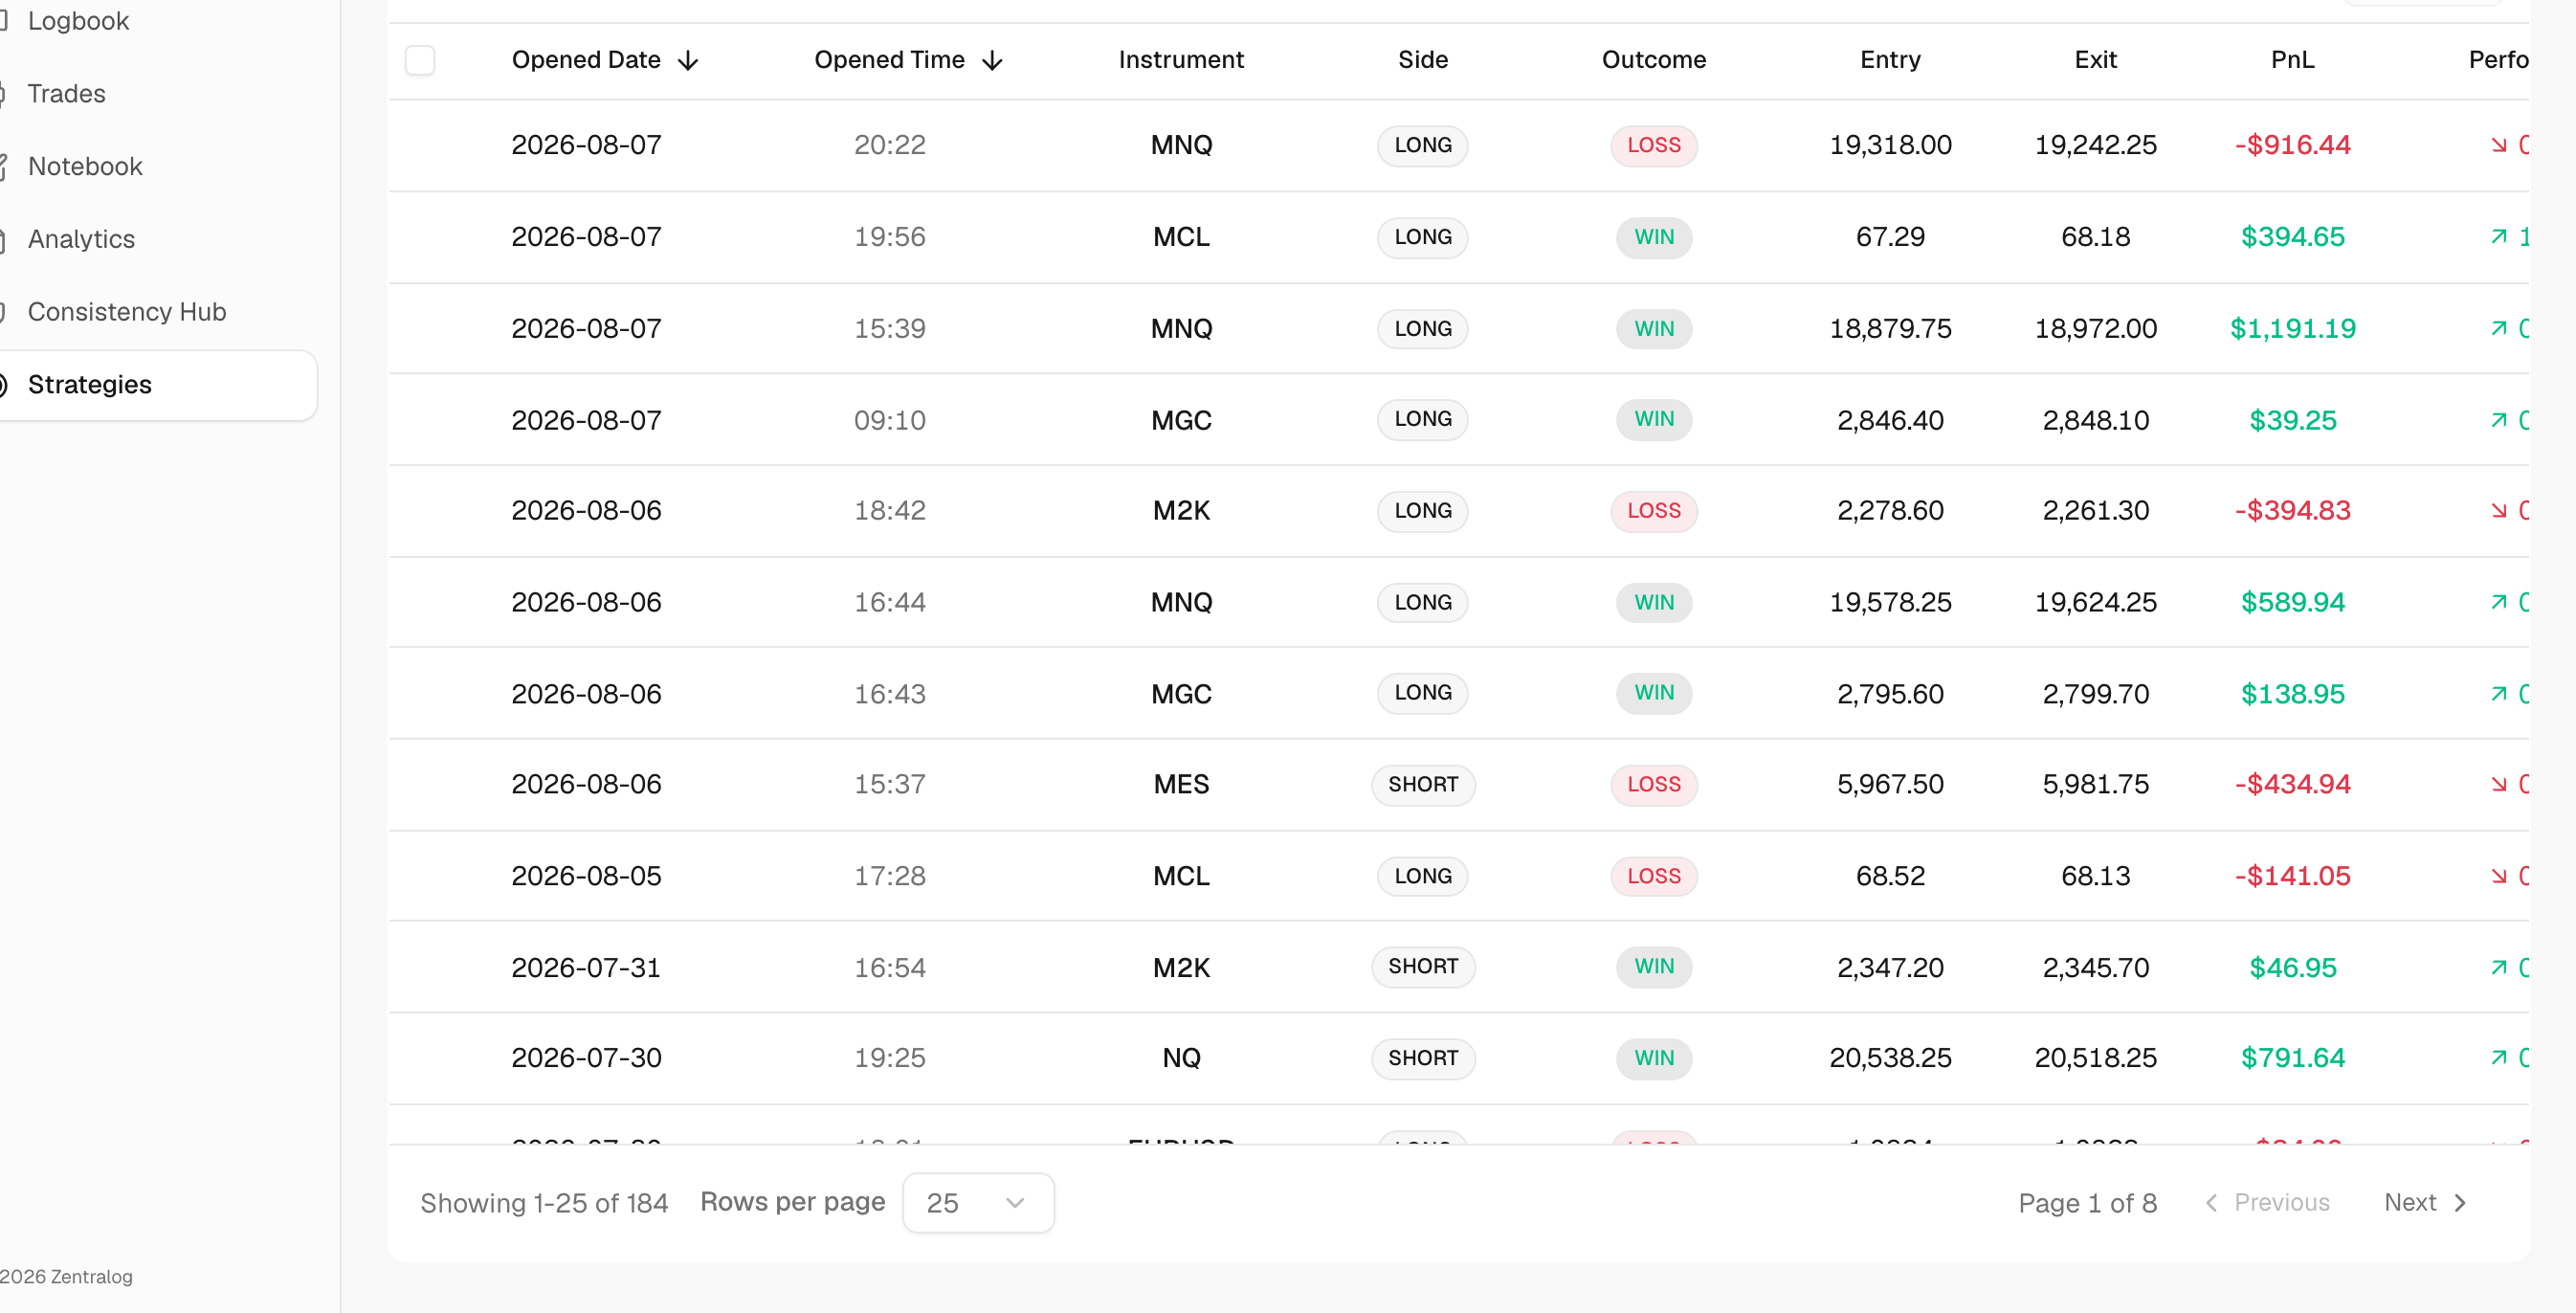
Task: Open the Trades sidebar item
Action: (66, 94)
